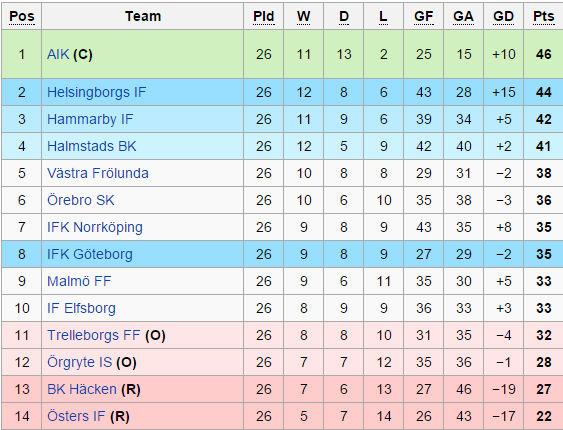563x430 pixels.
Task: Open the IFK Norrköping page
Action: tap(95, 227)
